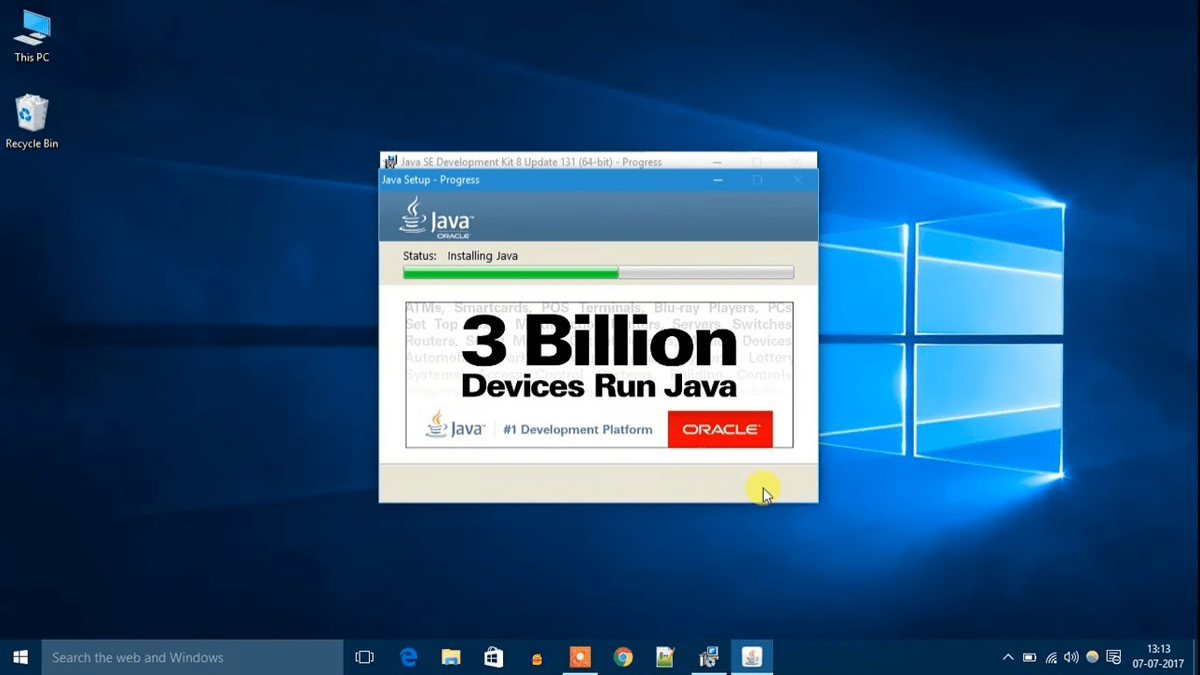Screen dimensions: 1200x675
Task: Expand hidden icons with the tray chevron
Action: pos(1007,657)
